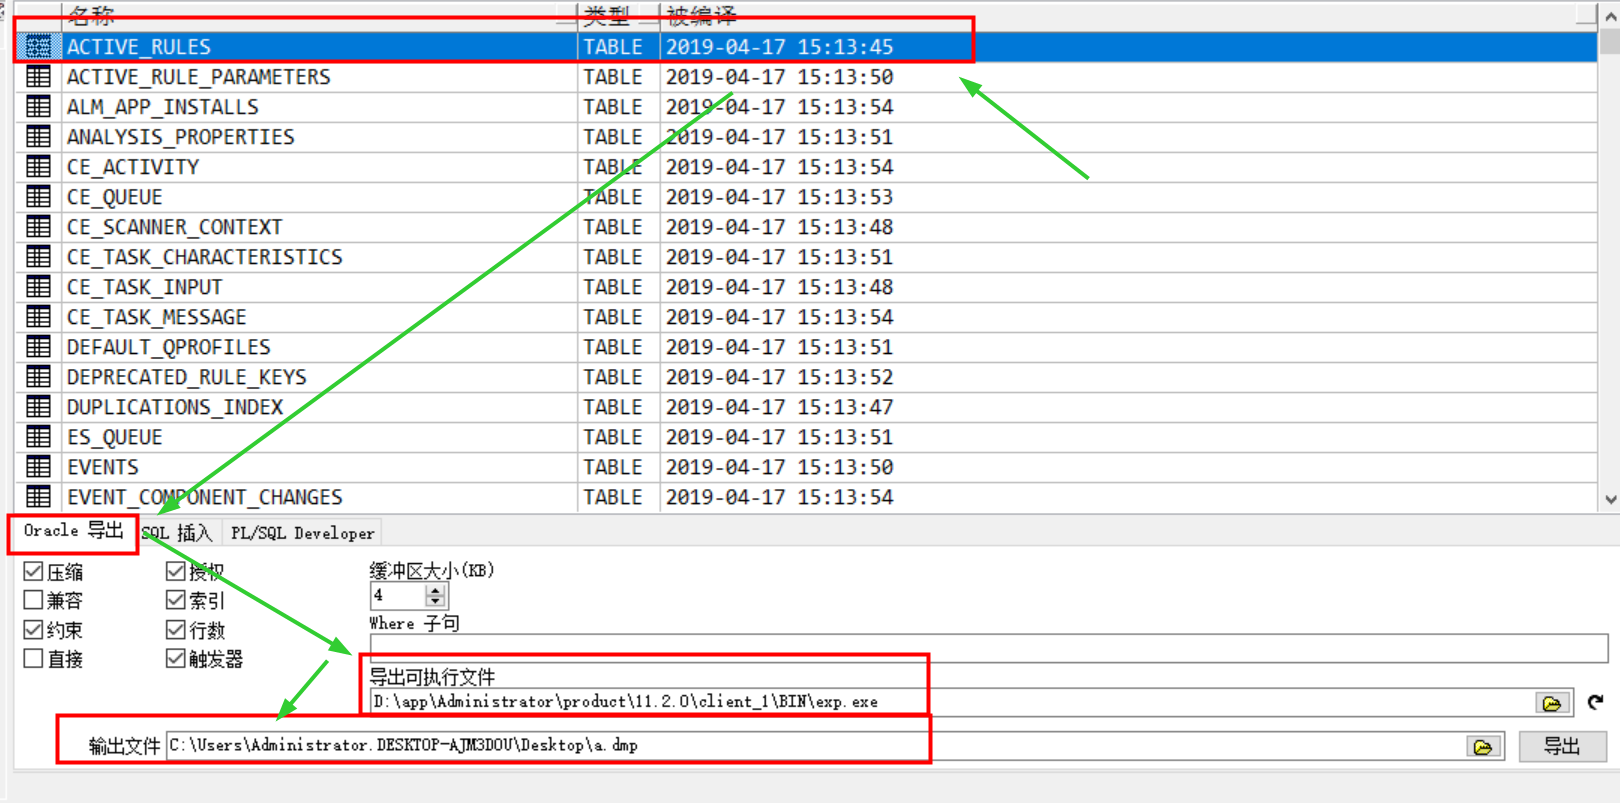Click the CE_ACTIVITY table icon
The height and width of the screenshot is (803, 1620).
click(38, 166)
